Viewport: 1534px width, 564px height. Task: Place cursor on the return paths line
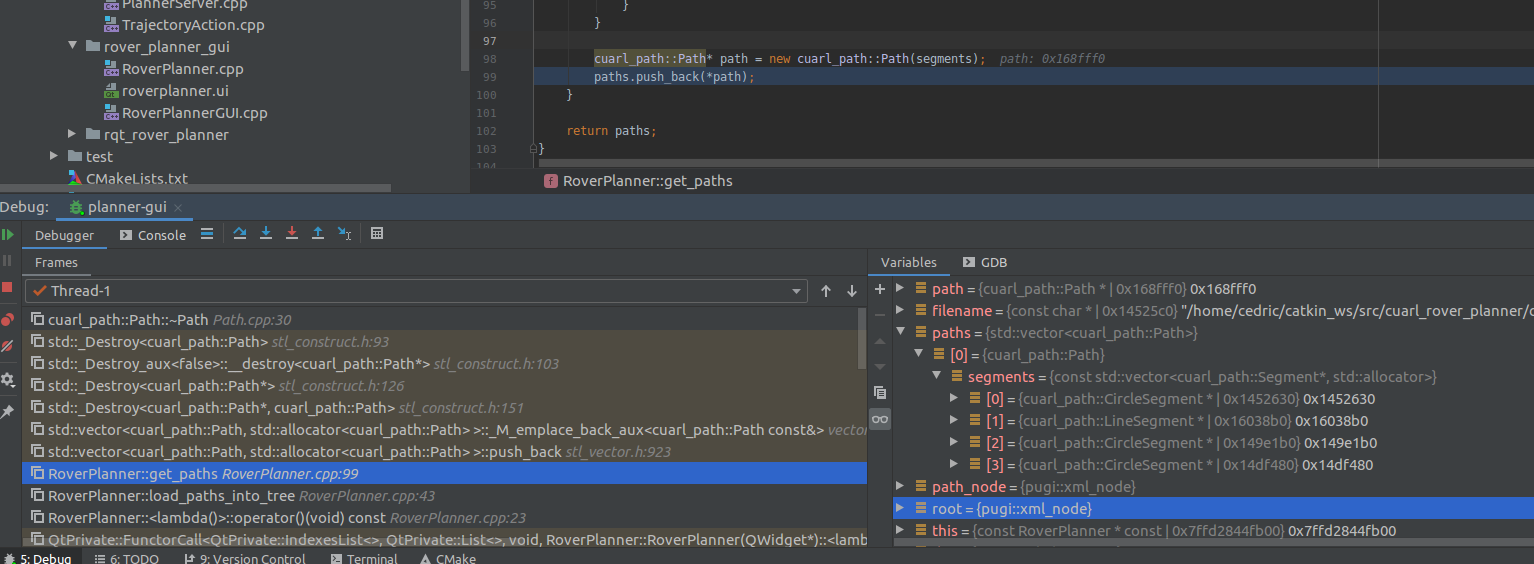click(x=611, y=131)
